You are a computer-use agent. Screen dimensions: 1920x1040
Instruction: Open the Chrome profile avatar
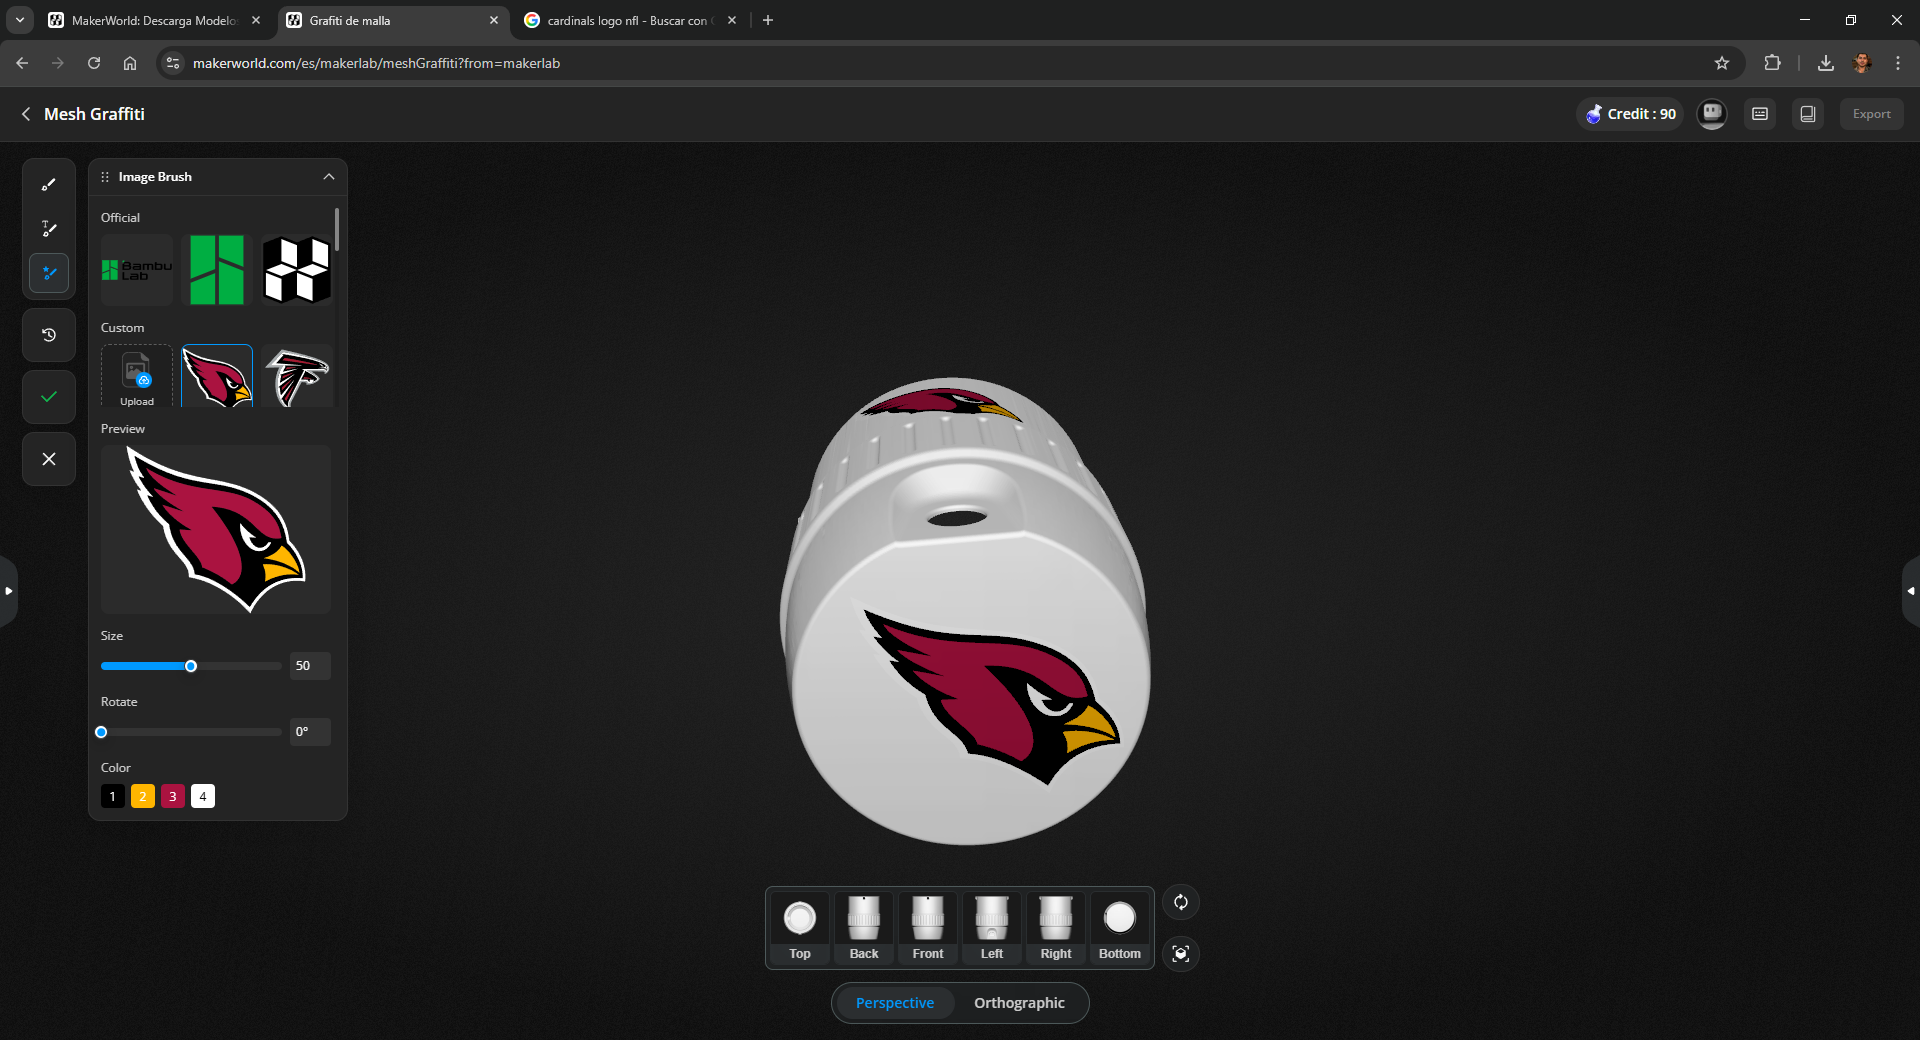[1862, 63]
